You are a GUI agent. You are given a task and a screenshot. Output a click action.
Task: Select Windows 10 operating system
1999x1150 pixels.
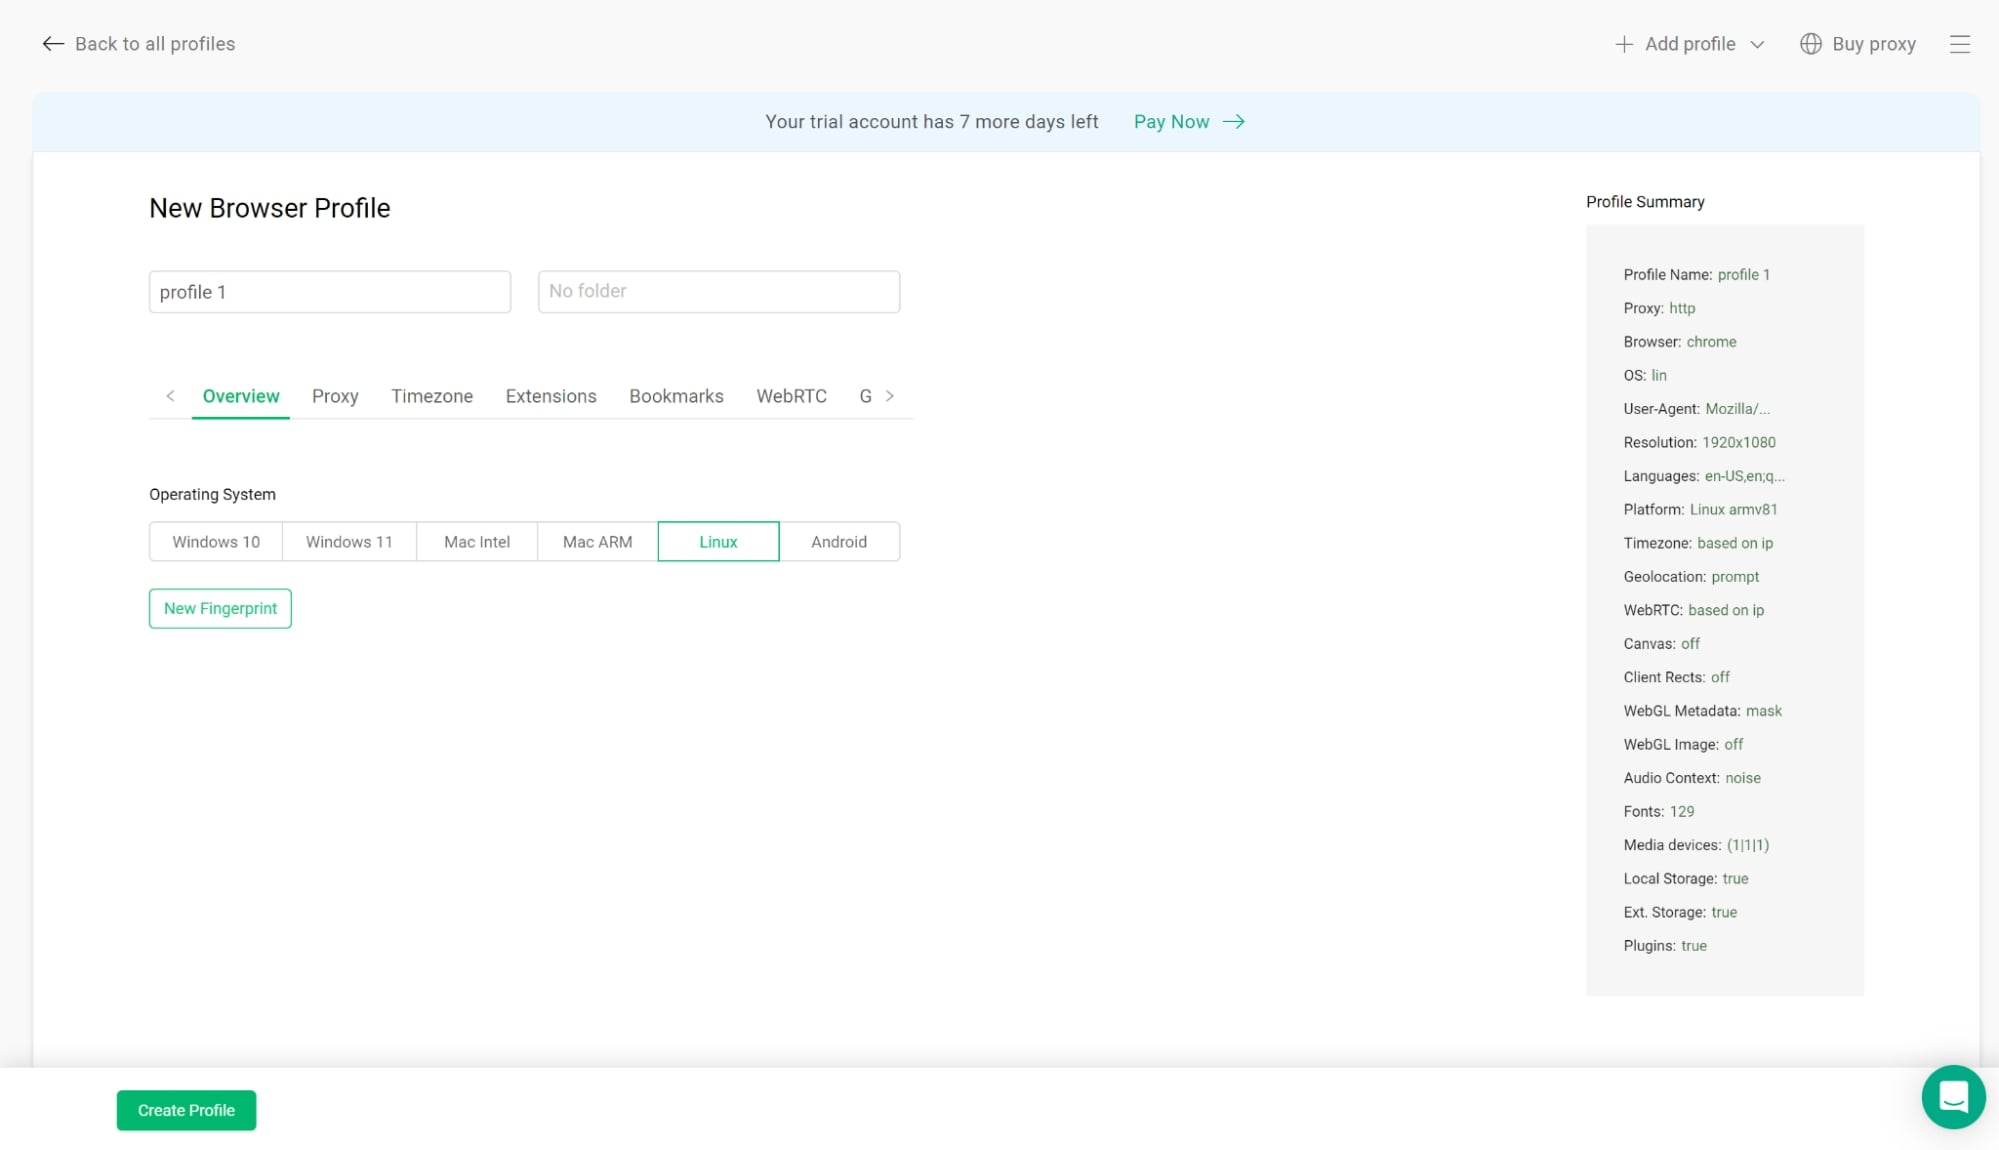tap(214, 541)
